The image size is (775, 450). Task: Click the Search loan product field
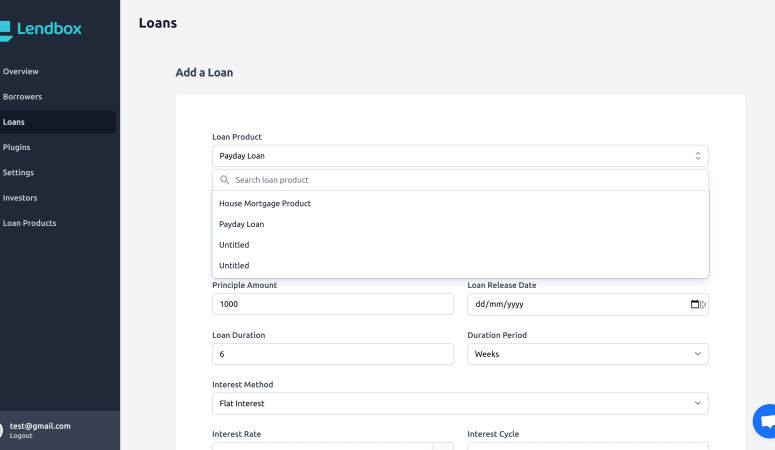pyautogui.click(x=460, y=180)
